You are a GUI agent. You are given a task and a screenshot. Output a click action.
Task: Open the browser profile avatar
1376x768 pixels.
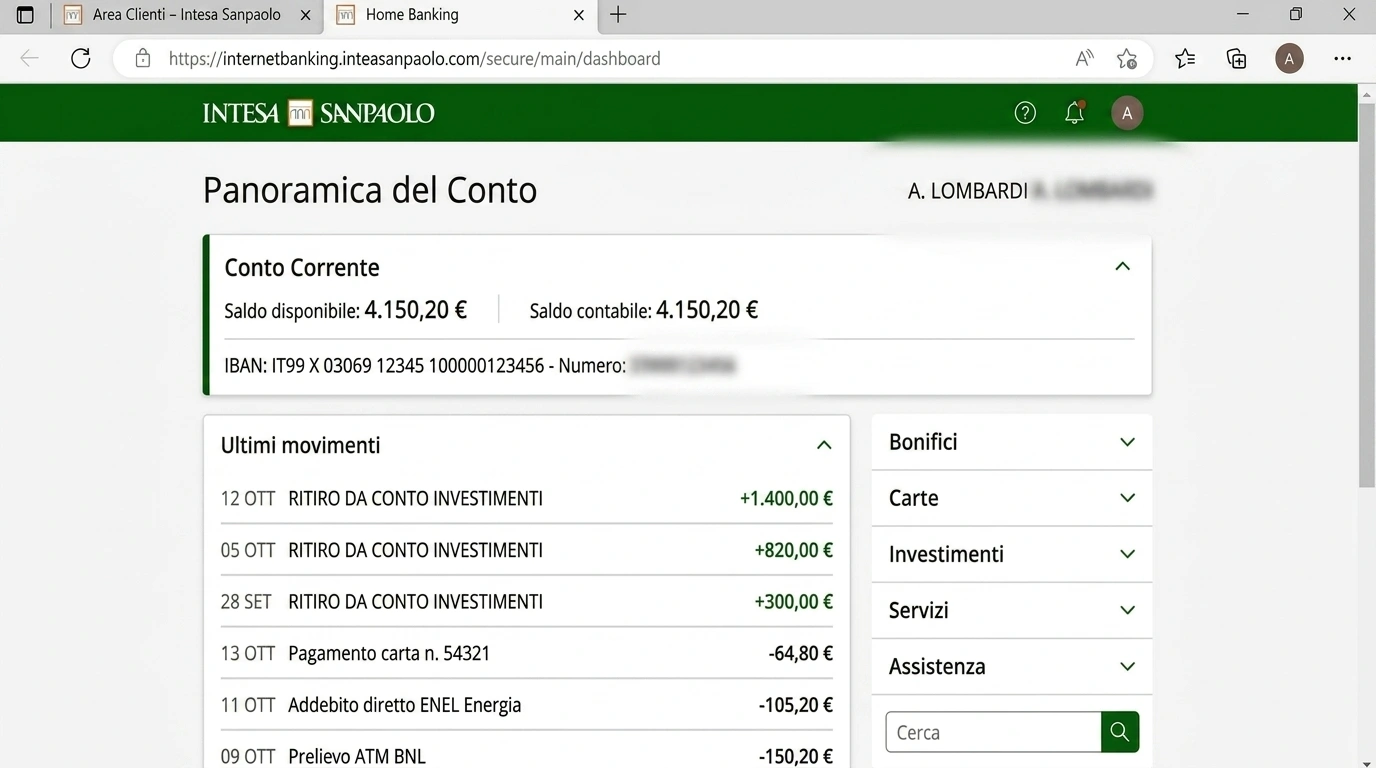(x=1289, y=58)
